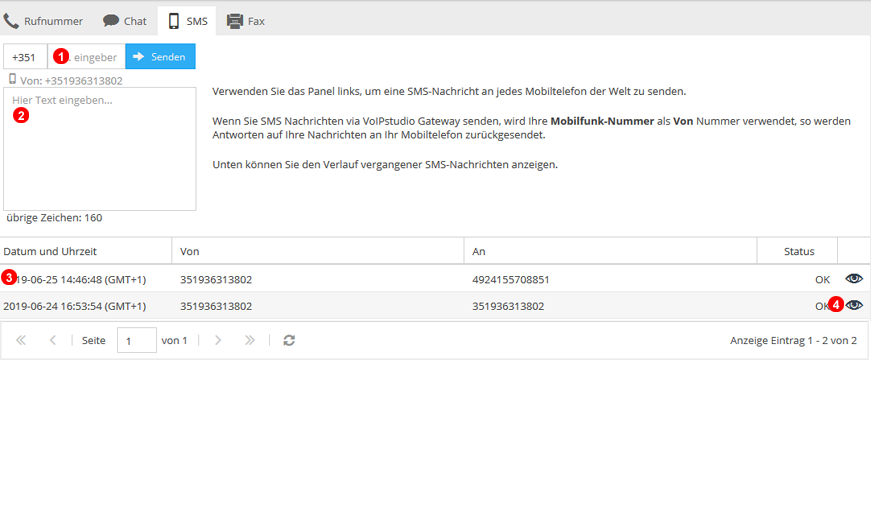This screenshot has width=871, height=516.
Task: Click 'Anzeige Eintrag 1 - 2 von 2' text
Action: [793, 340]
